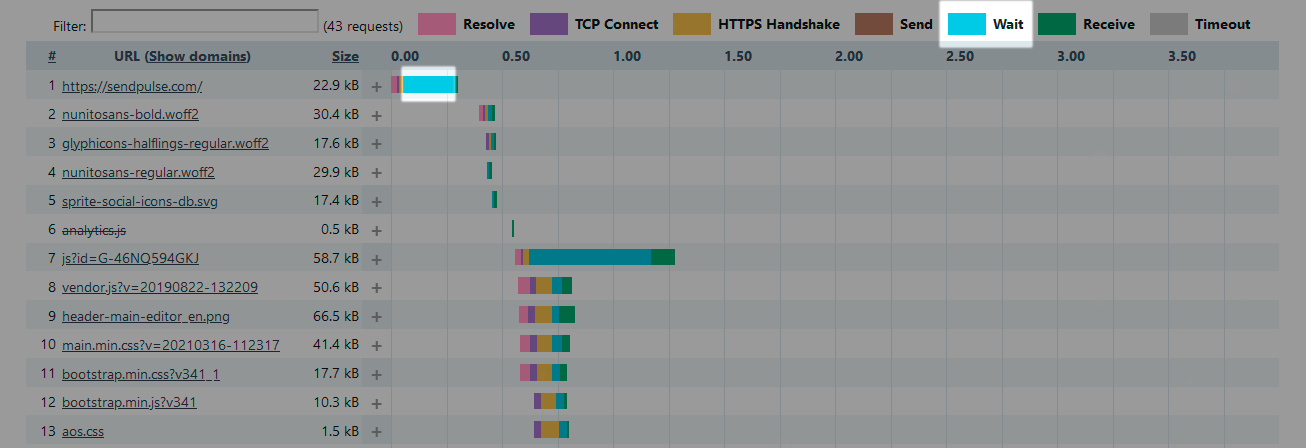
Task: Expand nunitosans-bold.woff2 row plus icon
Action: pyautogui.click(x=377, y=115)
